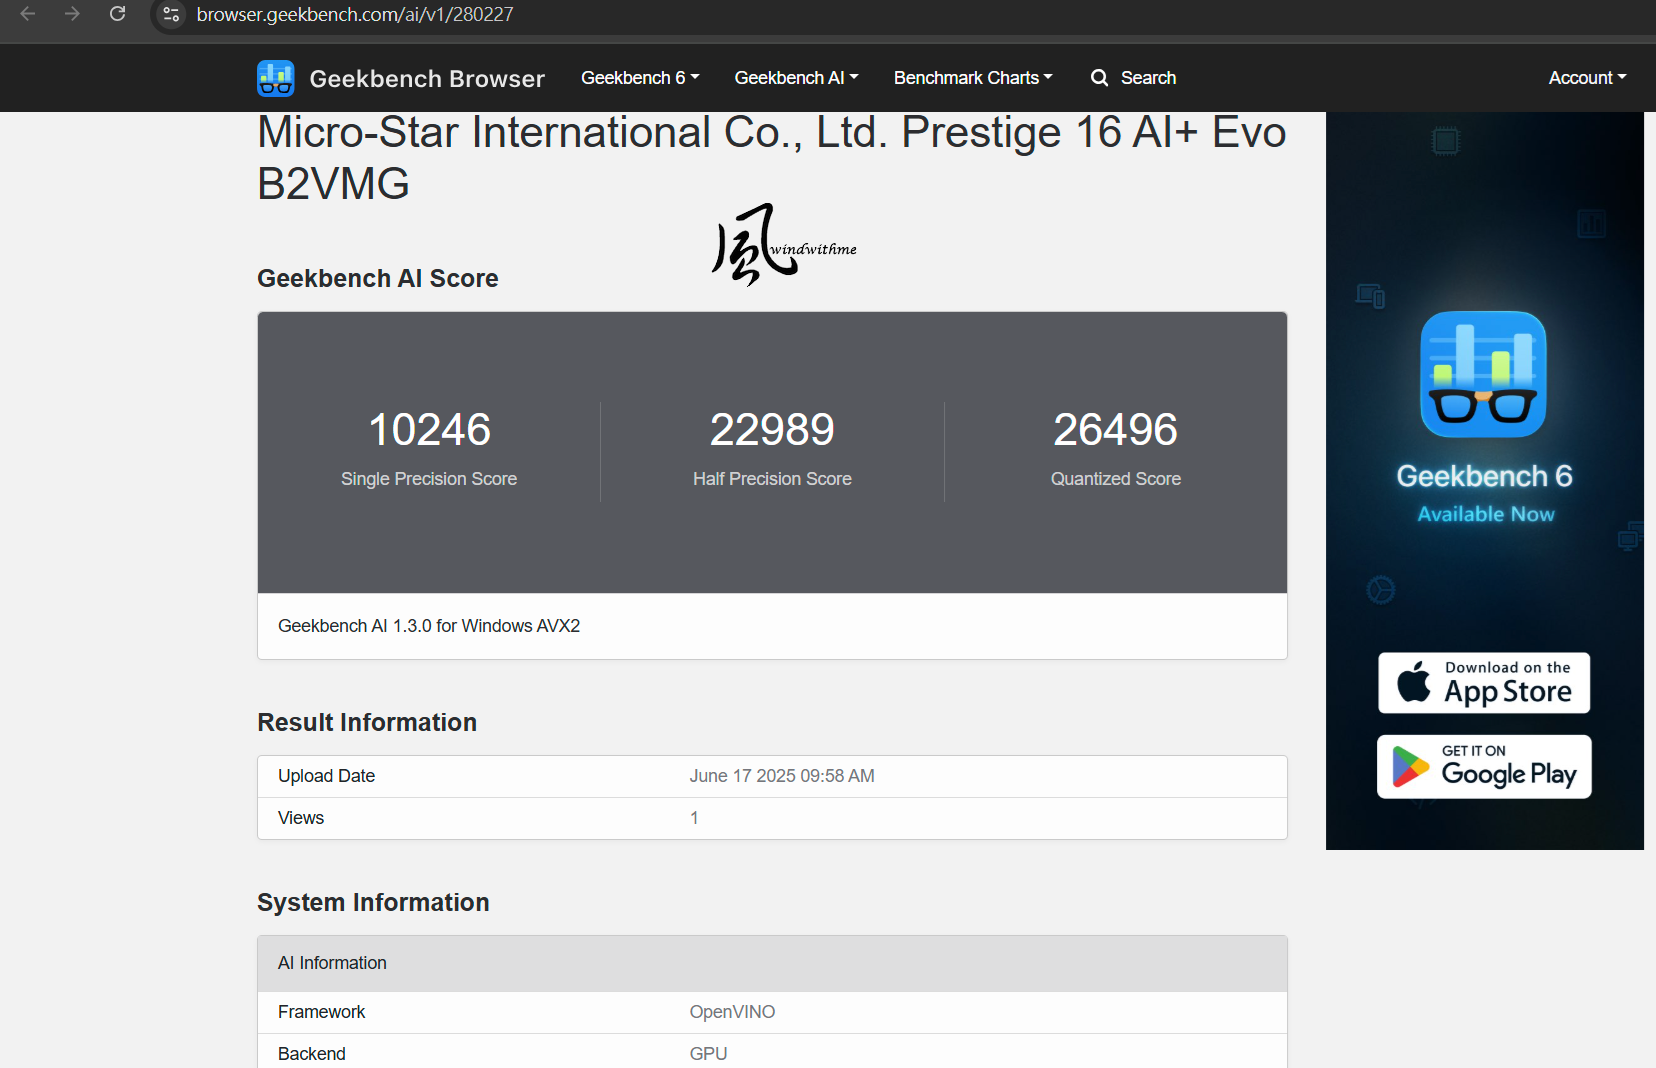Click the Geekbench Browser logo icon
This screenshot has width=1656, height=1068.
[276, 78]
